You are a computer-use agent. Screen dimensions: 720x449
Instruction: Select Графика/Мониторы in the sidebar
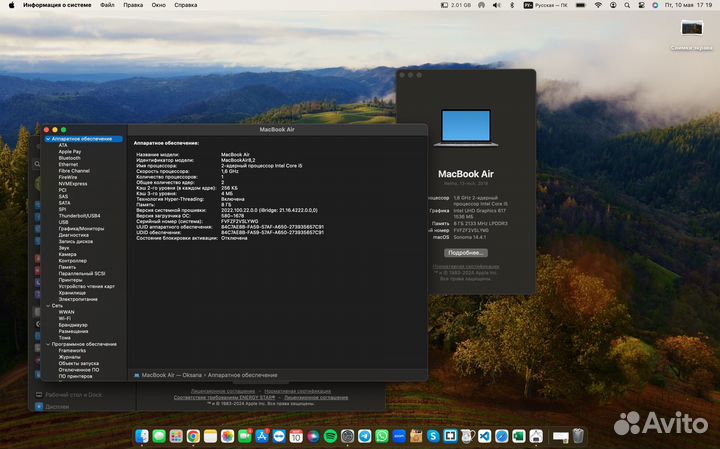[81, 229]
